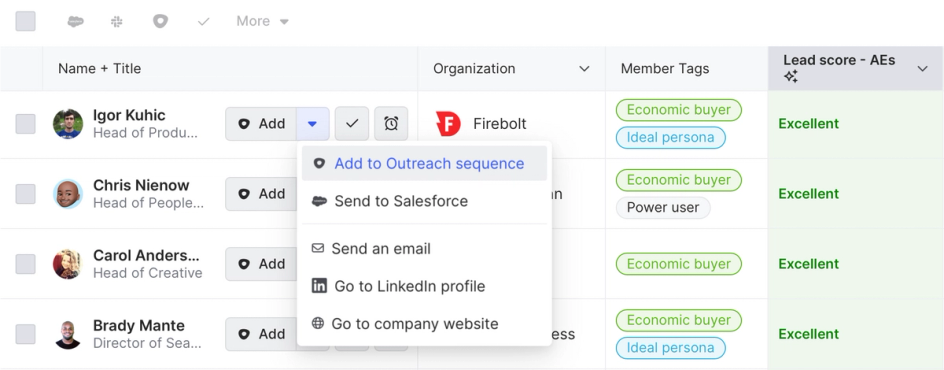Screen dimensions: 944x370
Task: Click the Add button for Brady Mante
Action: point(261,334)
